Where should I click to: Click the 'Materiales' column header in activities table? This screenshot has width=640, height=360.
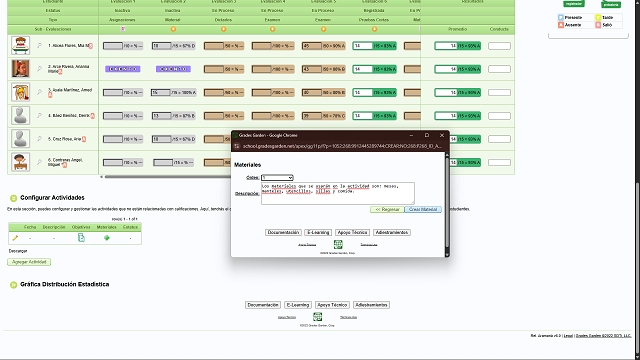pos(107,227)
